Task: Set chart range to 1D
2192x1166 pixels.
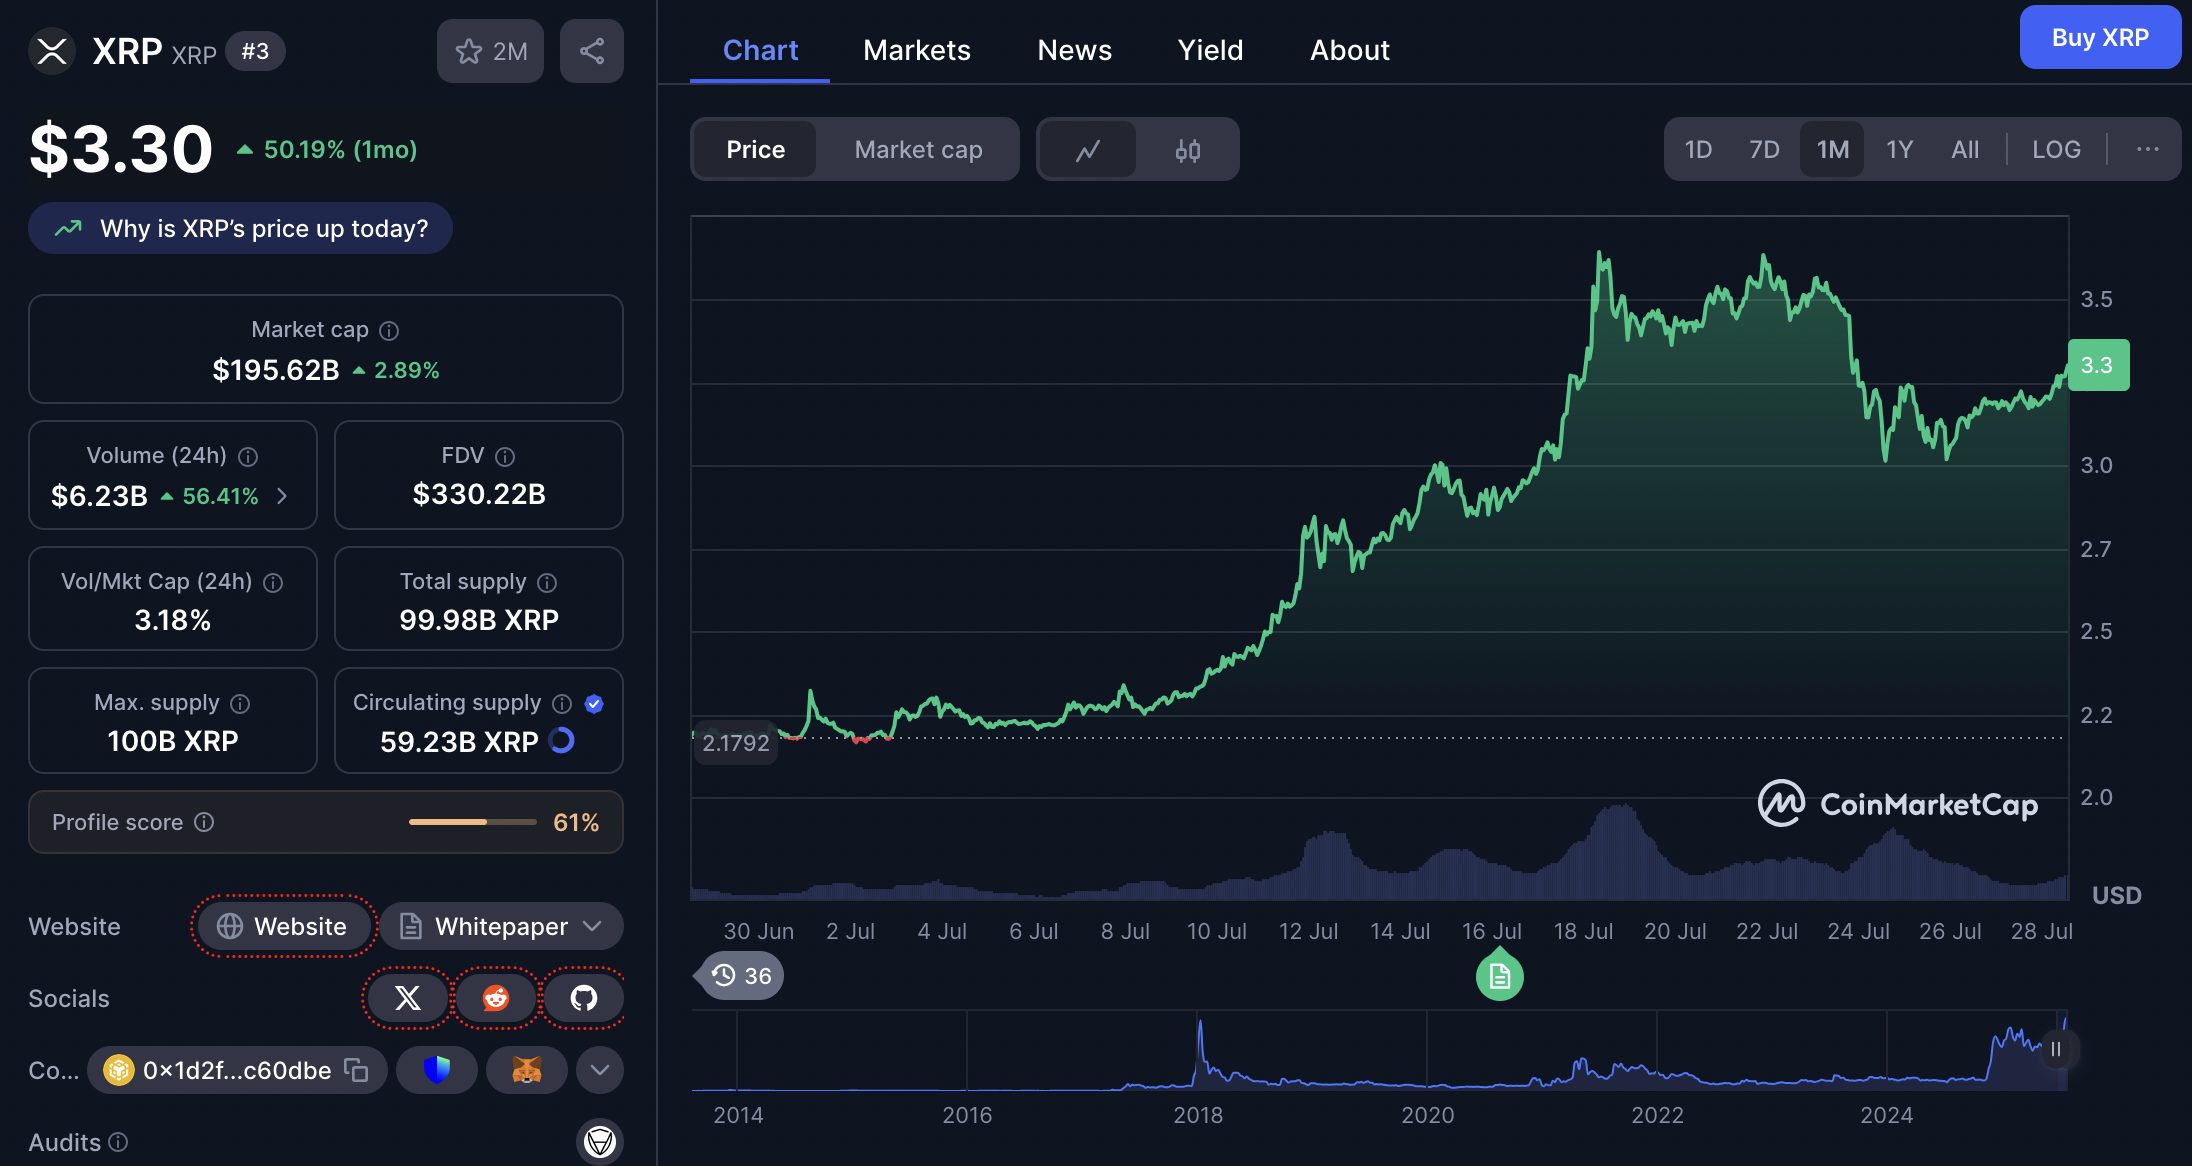Action: [x=1698, y=150]
